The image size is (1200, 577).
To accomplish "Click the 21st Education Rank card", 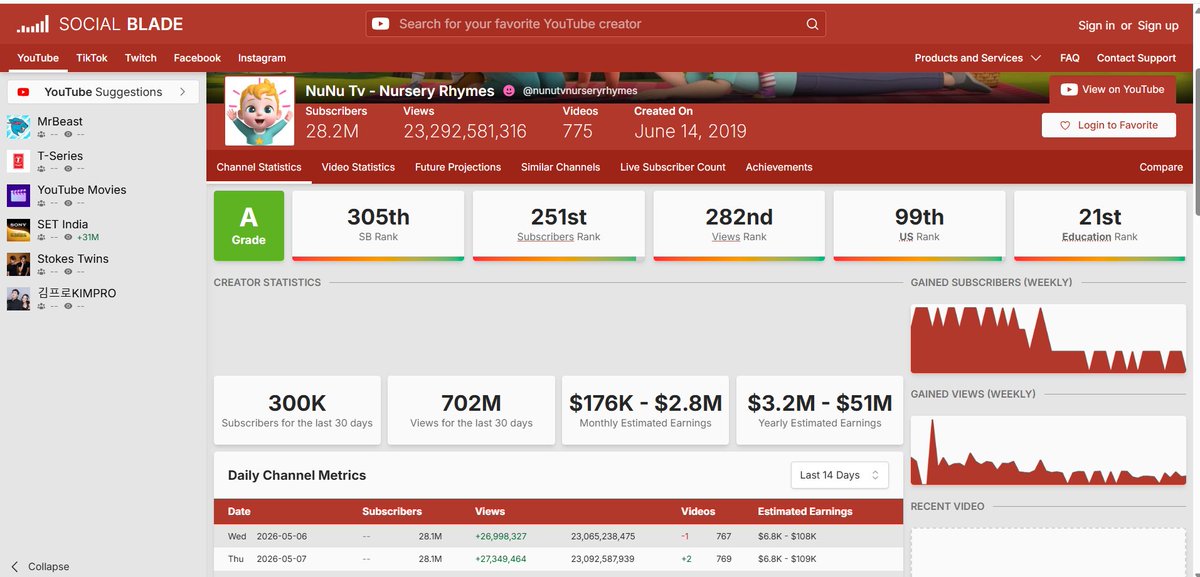I will pyautogui.click(x=1100, y=226).
